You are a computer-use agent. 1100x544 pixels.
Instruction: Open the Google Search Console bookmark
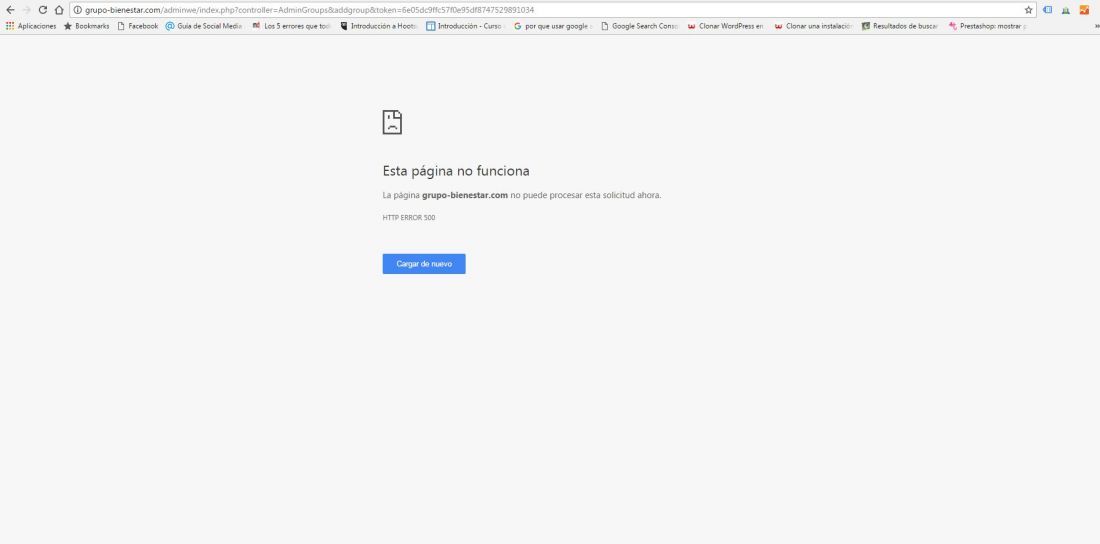point(640,26)
